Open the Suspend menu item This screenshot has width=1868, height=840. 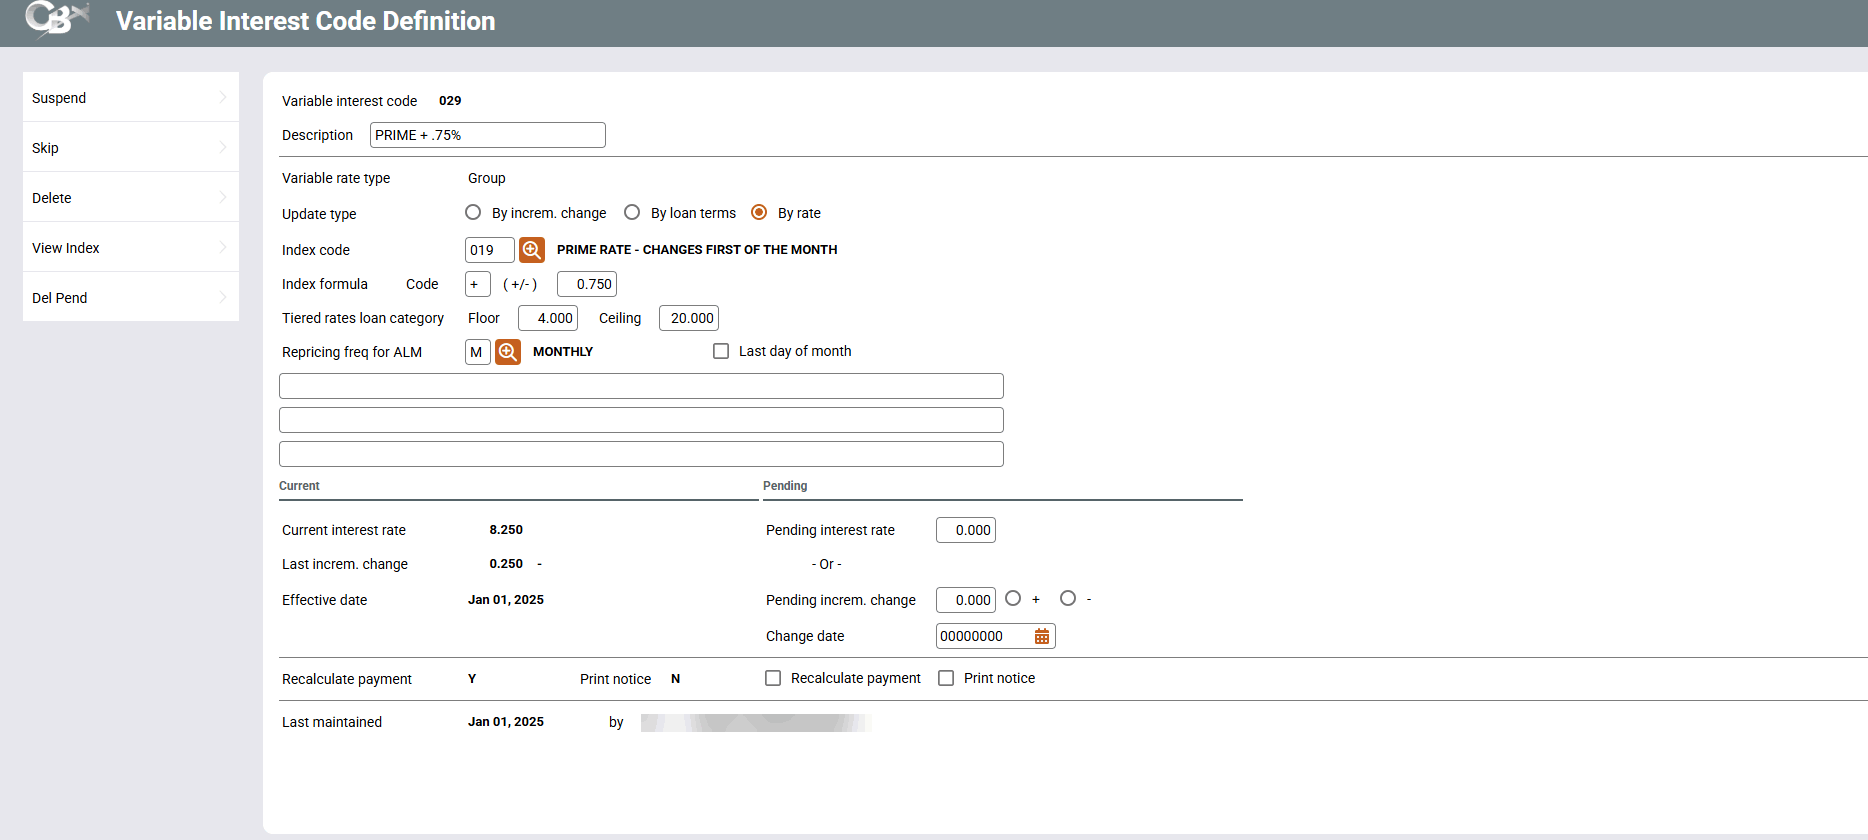click(130, 98)
